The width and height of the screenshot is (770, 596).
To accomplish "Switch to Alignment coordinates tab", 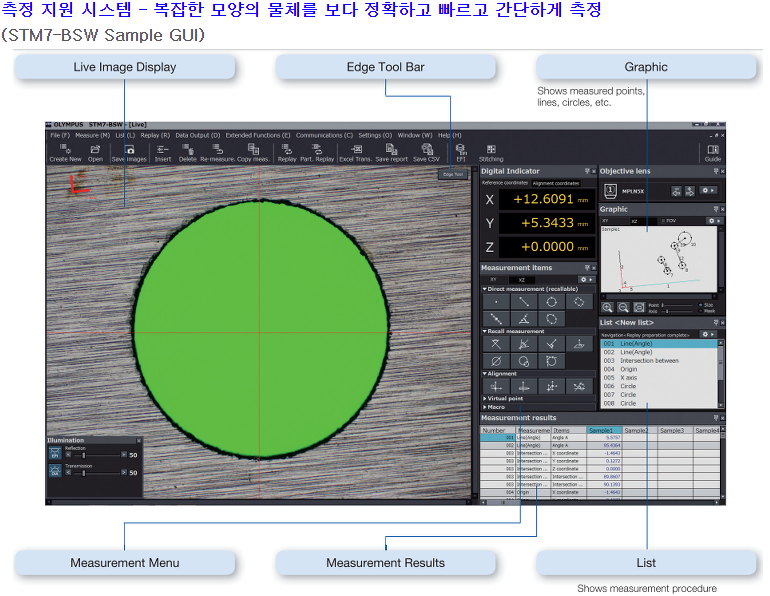I will [555, 184].
